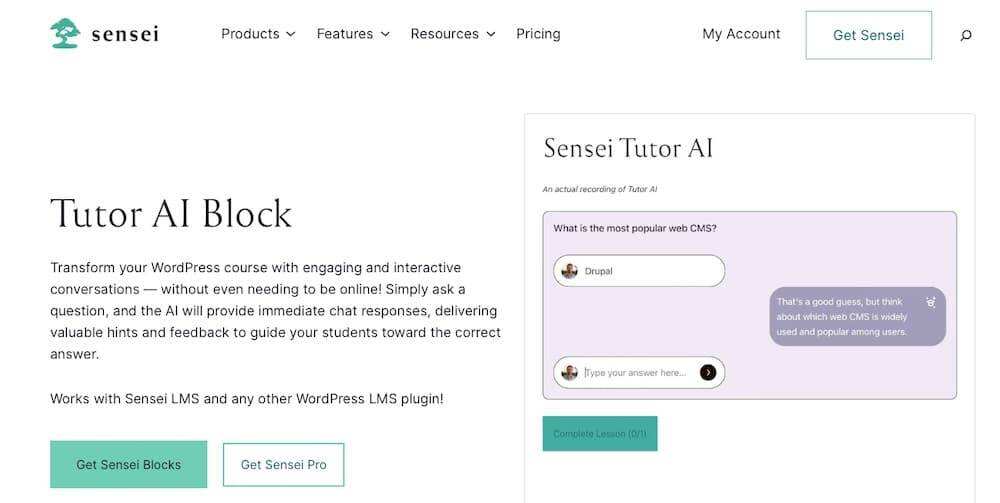The width and height of the screenshot is (1000, 503).
Task: Click the Get Sensei header button
Action: 868,35
